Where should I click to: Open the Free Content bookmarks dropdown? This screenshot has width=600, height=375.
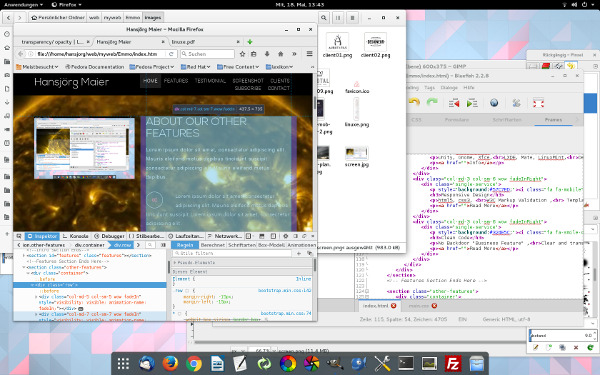tap(238, 67)
